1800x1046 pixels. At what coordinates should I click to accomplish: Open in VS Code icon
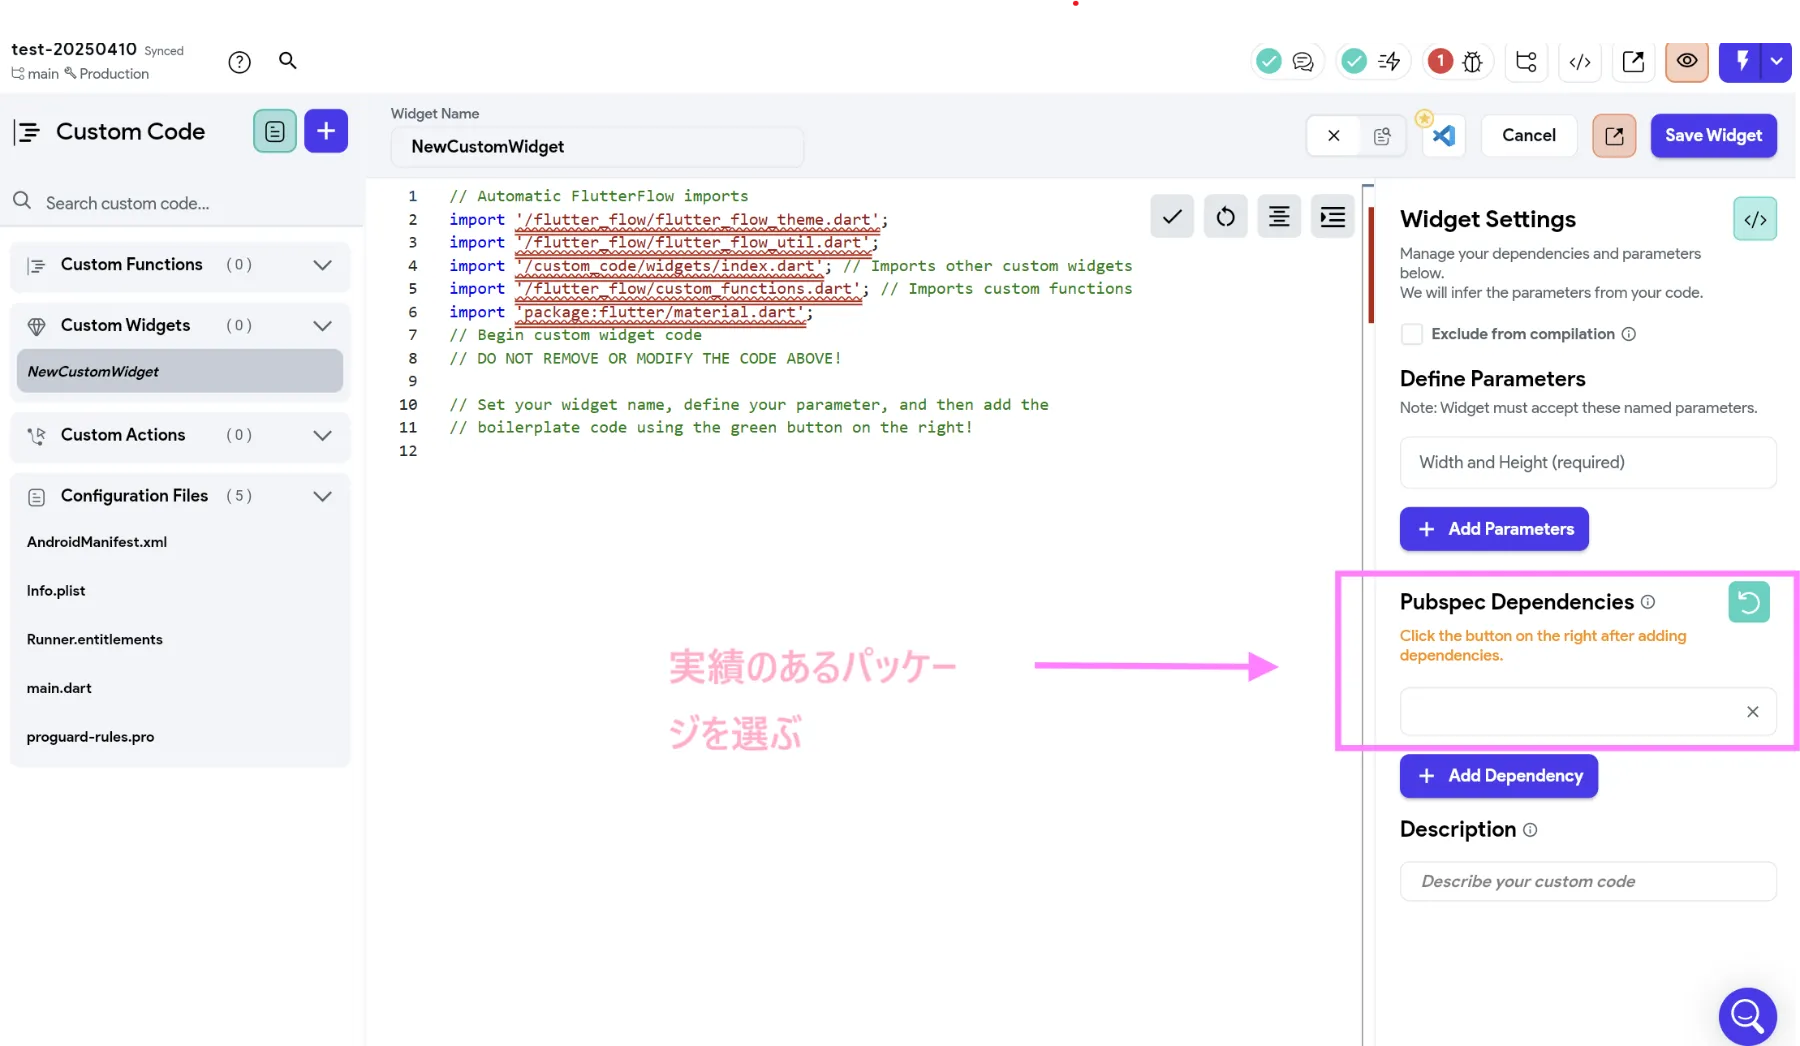point(1444,136)
